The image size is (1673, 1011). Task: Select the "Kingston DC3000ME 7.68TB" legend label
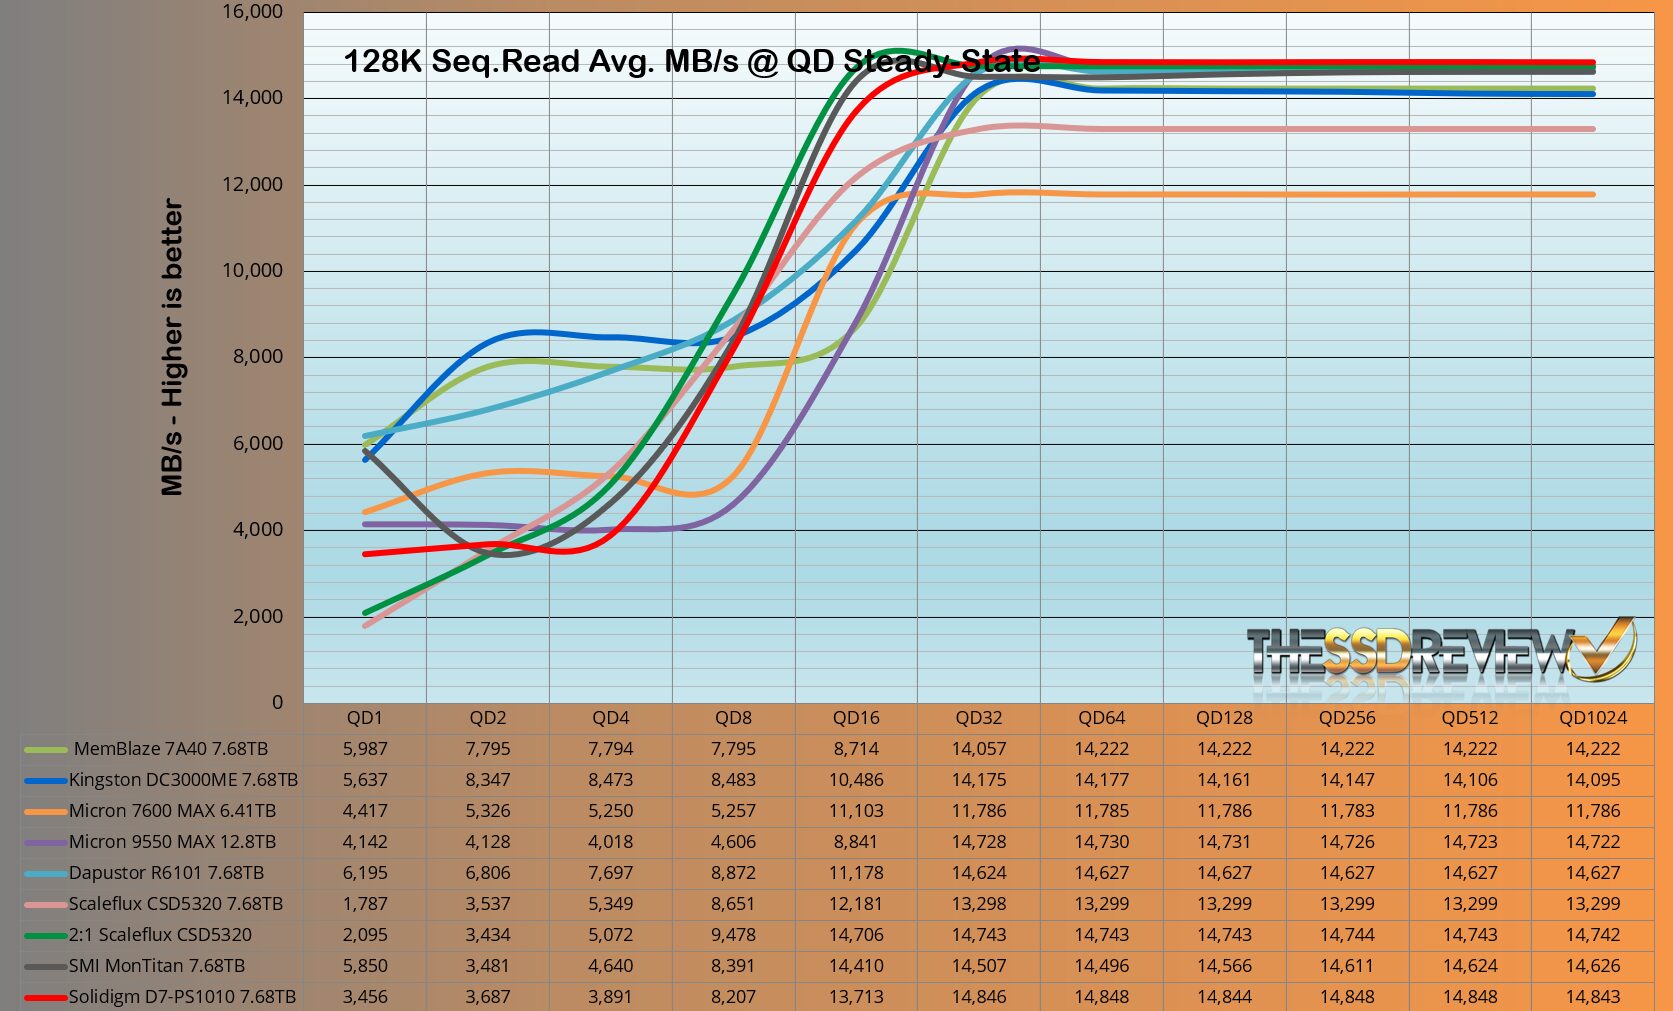(x=183, y=780)
